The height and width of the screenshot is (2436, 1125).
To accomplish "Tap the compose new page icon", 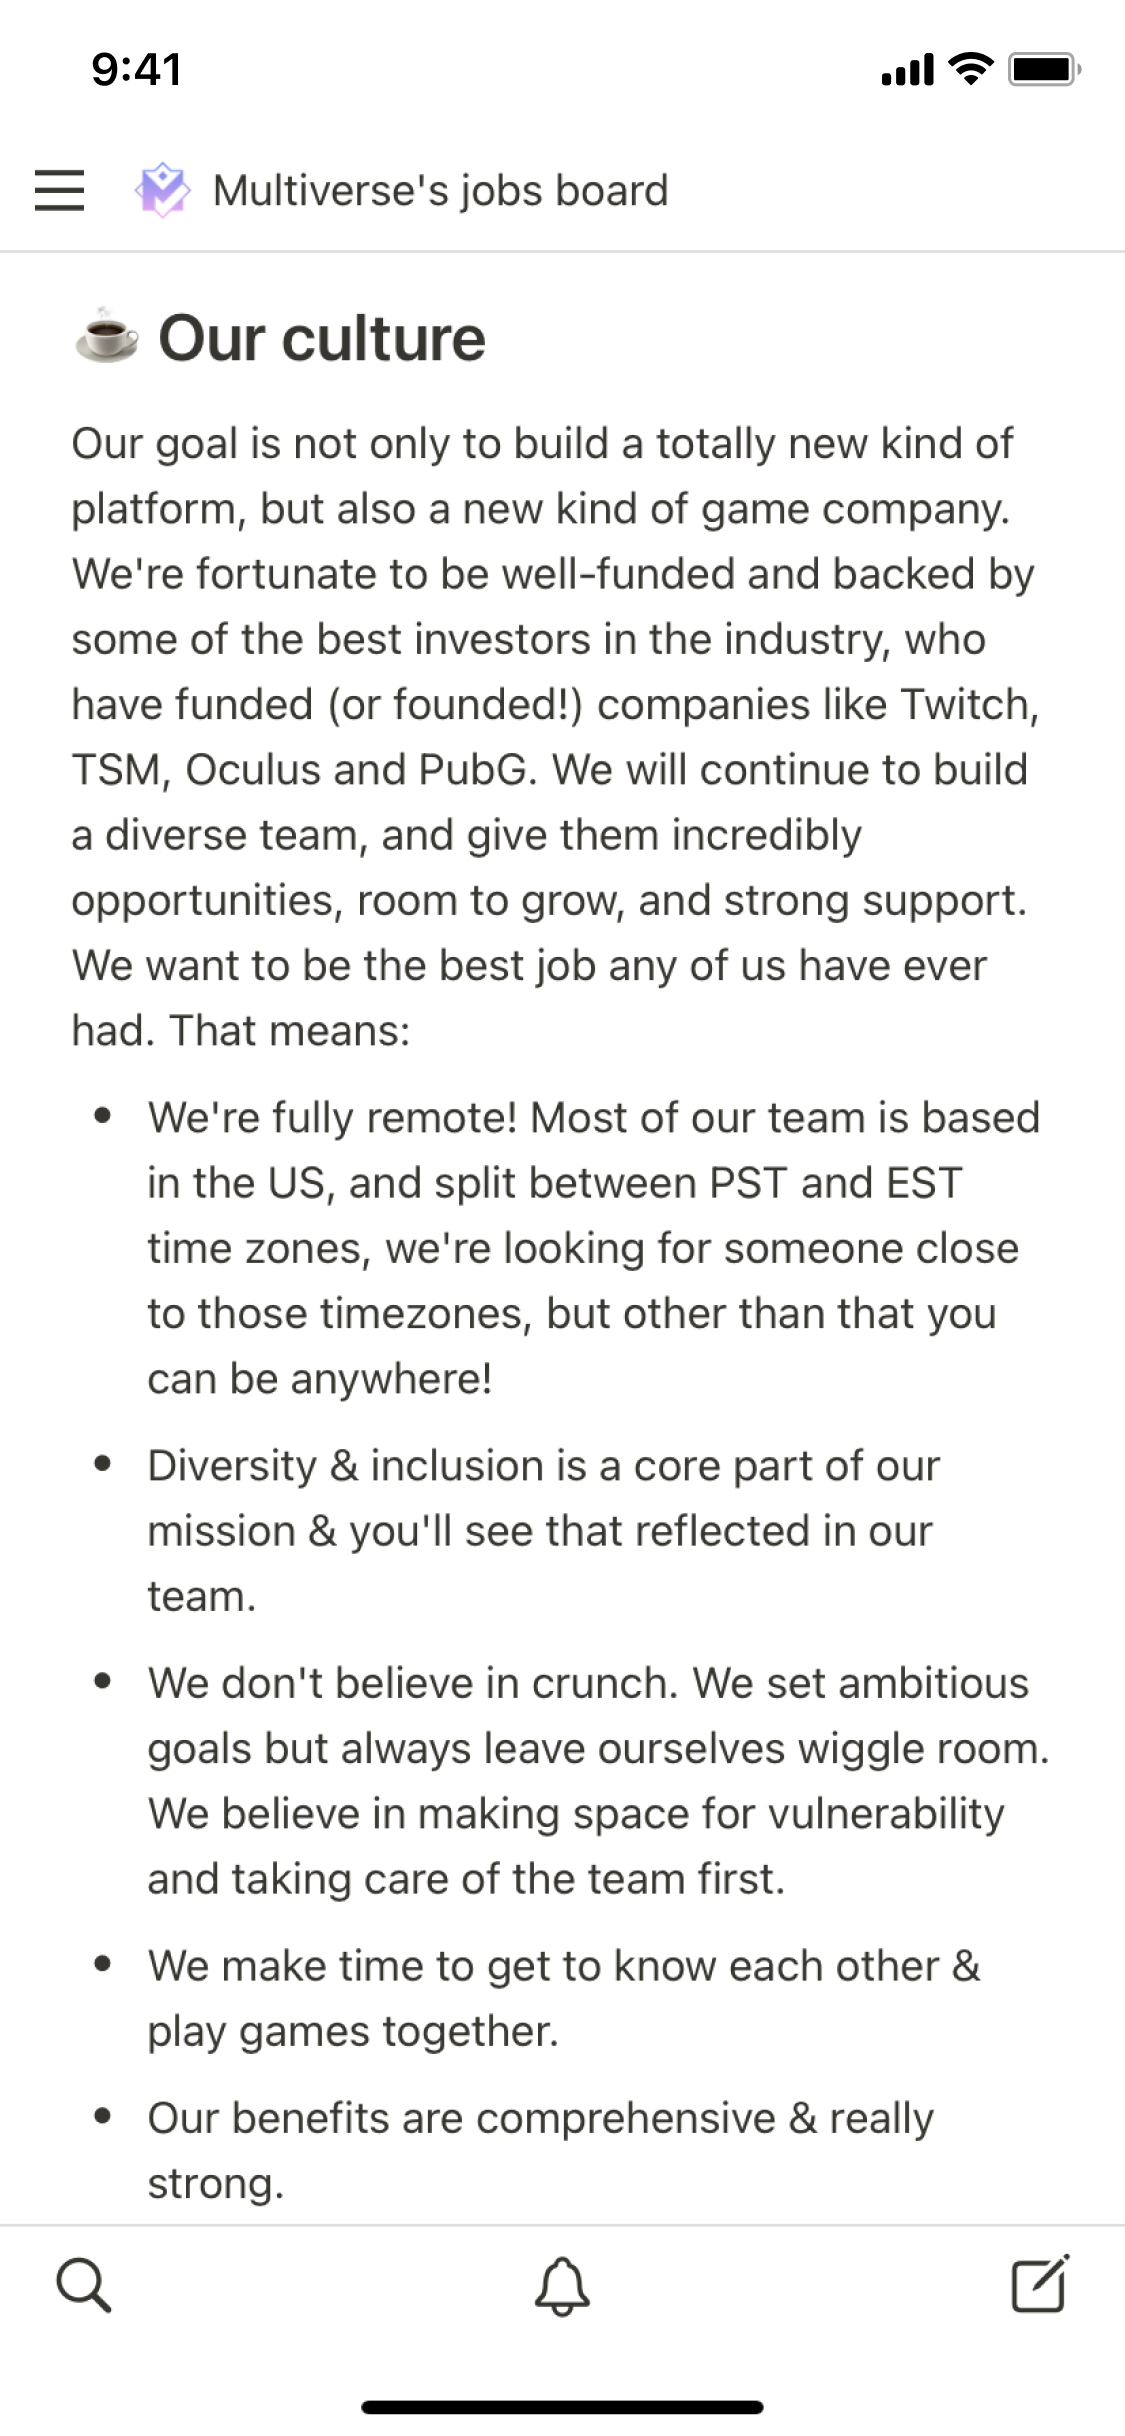I will coord(1040,2285).
